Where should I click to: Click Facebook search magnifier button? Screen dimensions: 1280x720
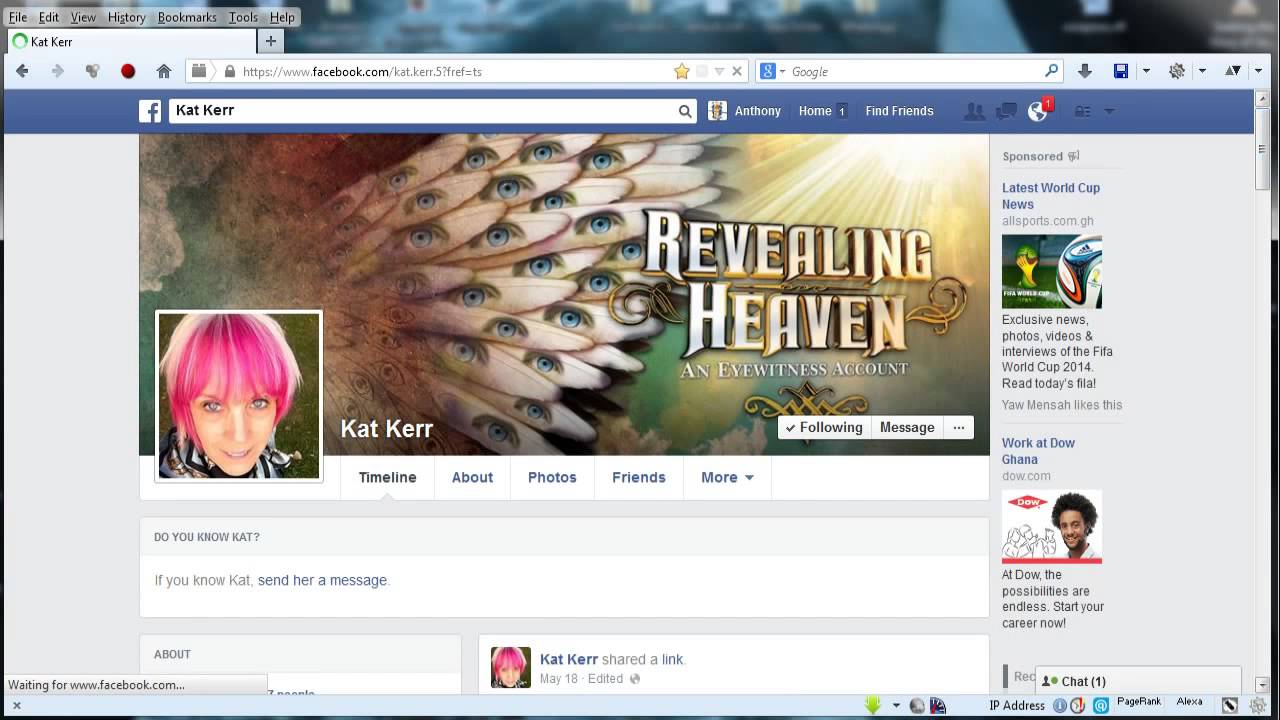(x=685, y=111)
